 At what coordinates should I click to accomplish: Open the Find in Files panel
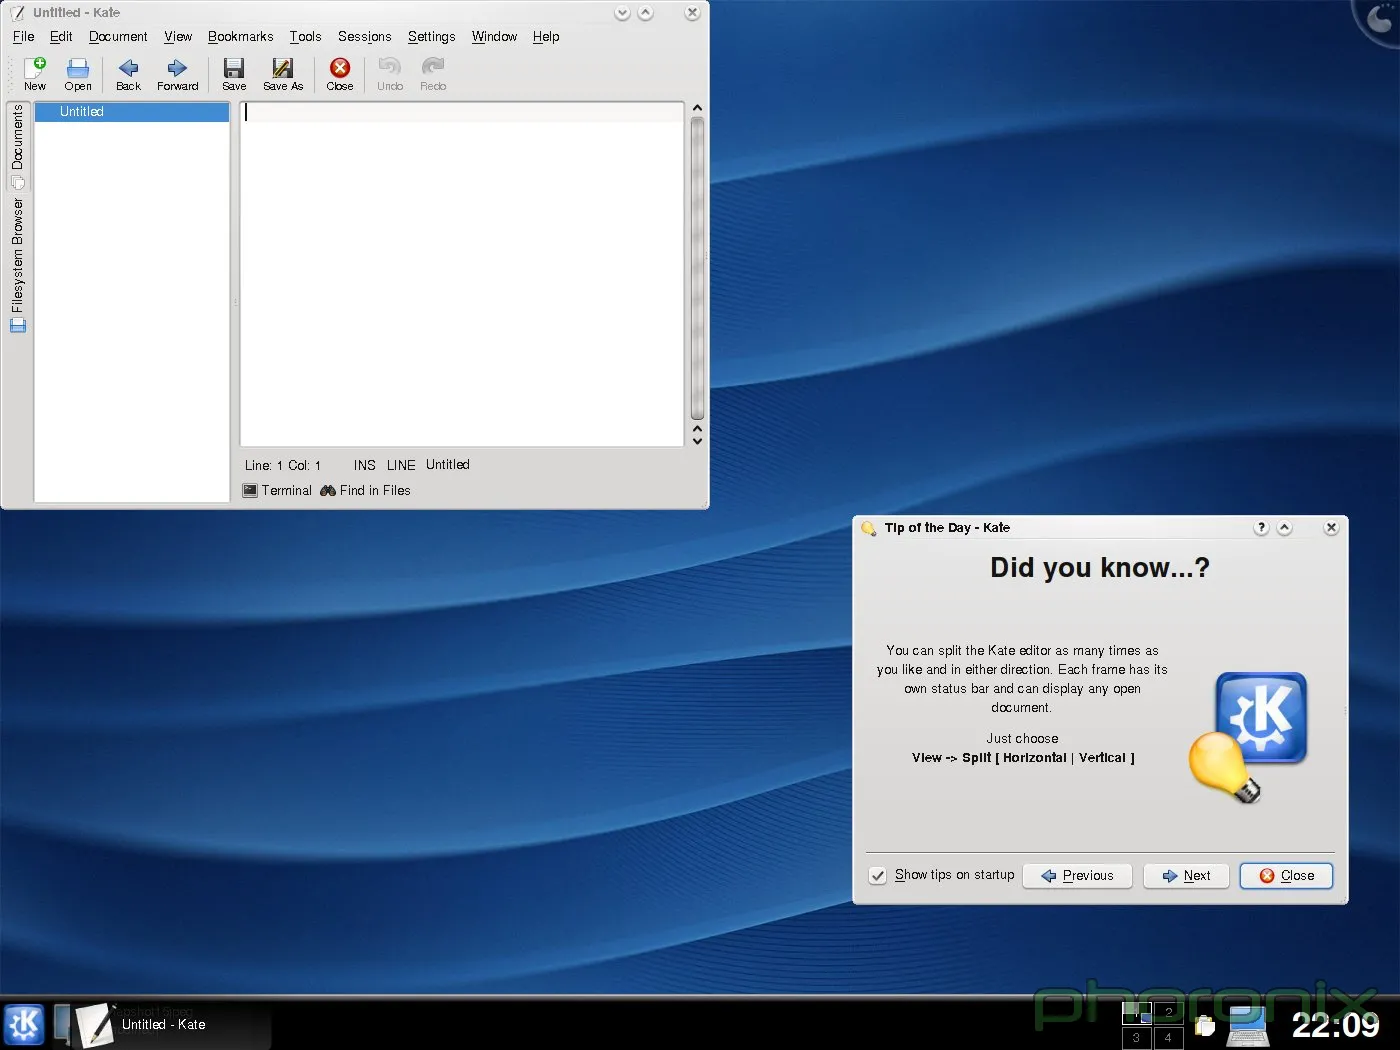[366, 491]
